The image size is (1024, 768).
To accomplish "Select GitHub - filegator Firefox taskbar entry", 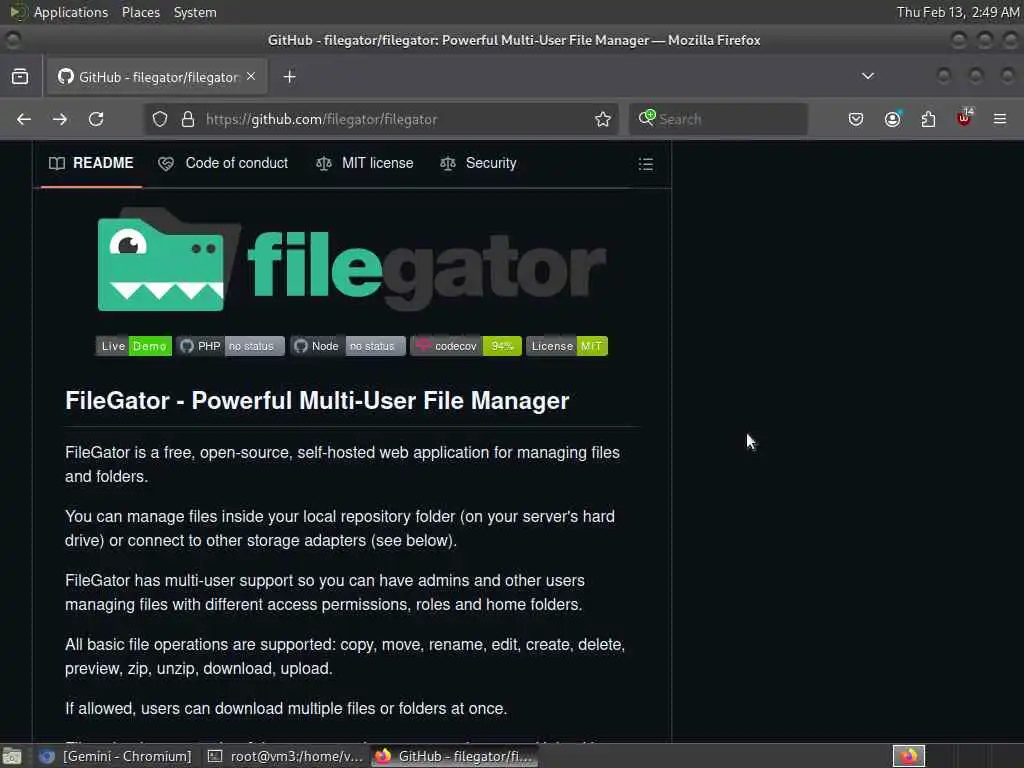I will pos(455,756).
